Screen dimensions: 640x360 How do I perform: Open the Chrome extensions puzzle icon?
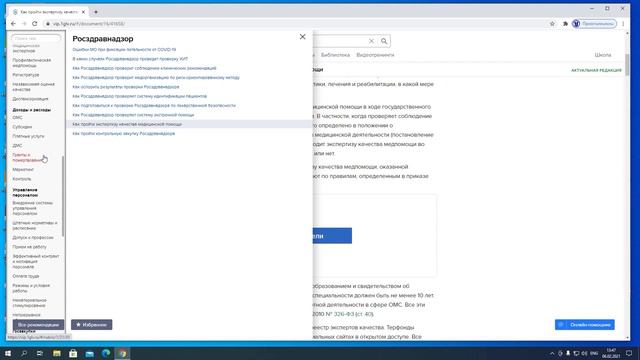[x=565, y=24]
